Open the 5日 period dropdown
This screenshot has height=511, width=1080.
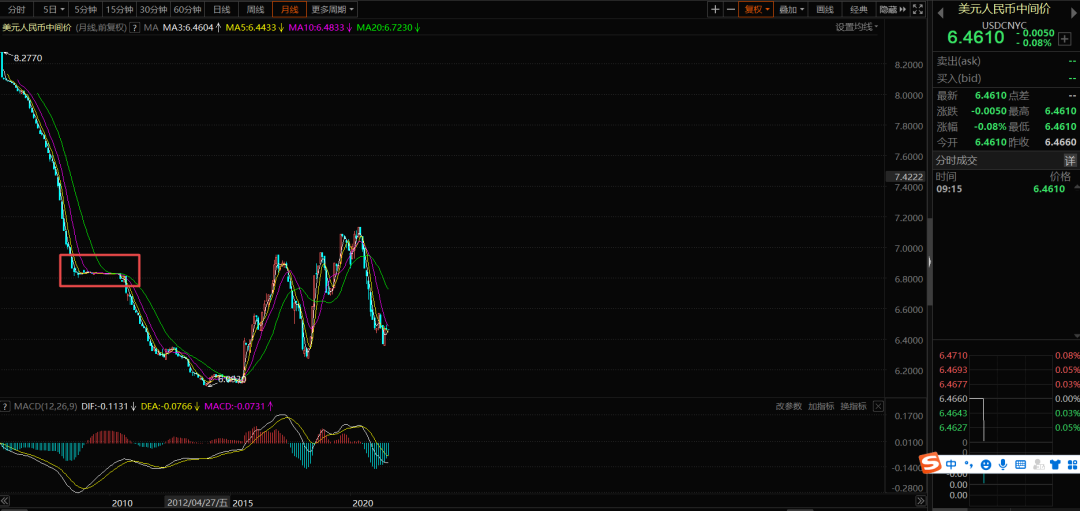click(x=52, y=10)
